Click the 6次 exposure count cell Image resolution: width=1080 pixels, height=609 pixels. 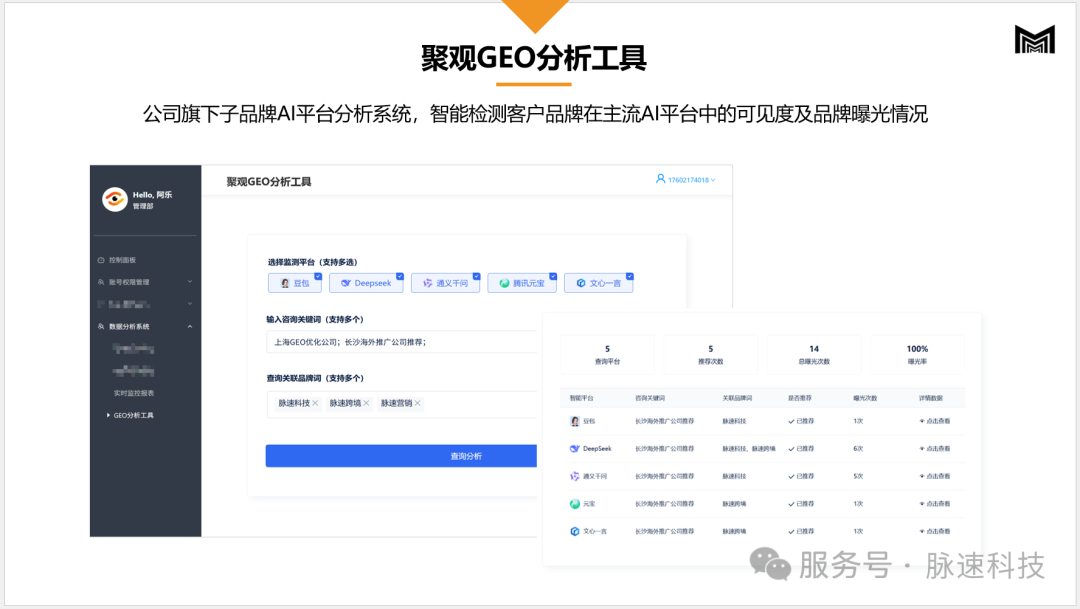[858, 448]
